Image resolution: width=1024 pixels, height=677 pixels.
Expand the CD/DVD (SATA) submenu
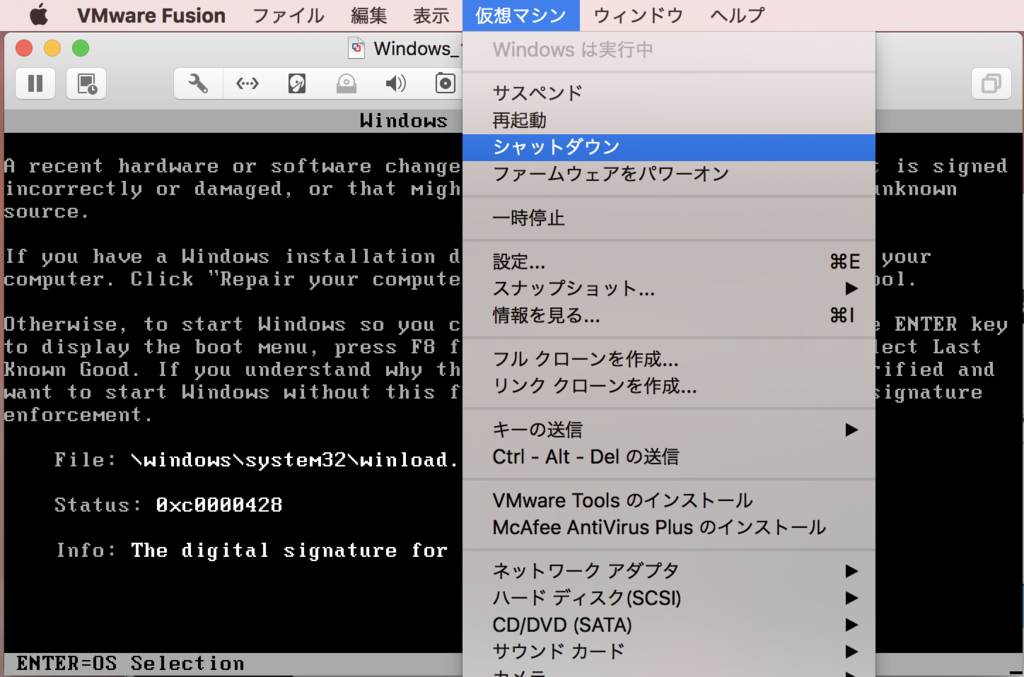[x=669, y=625]
